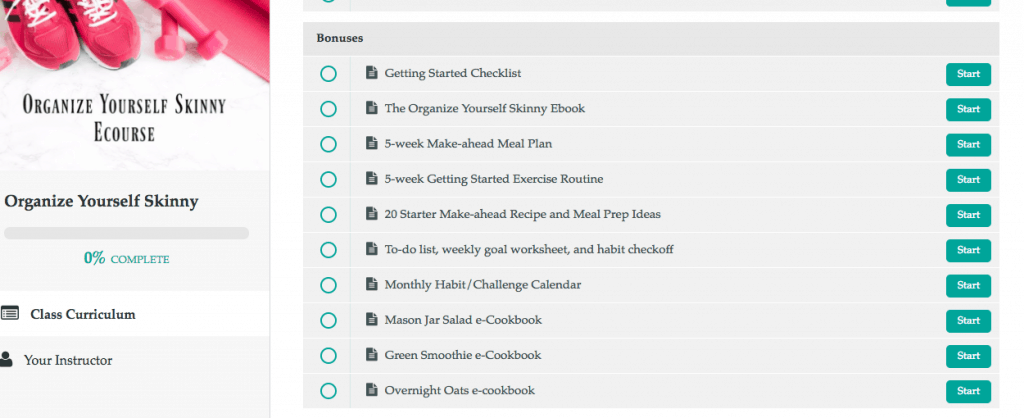Open the Overnight Oats e-cookbook lesson title
Viewport: 1024px width, 418px height.
[459, 391]
